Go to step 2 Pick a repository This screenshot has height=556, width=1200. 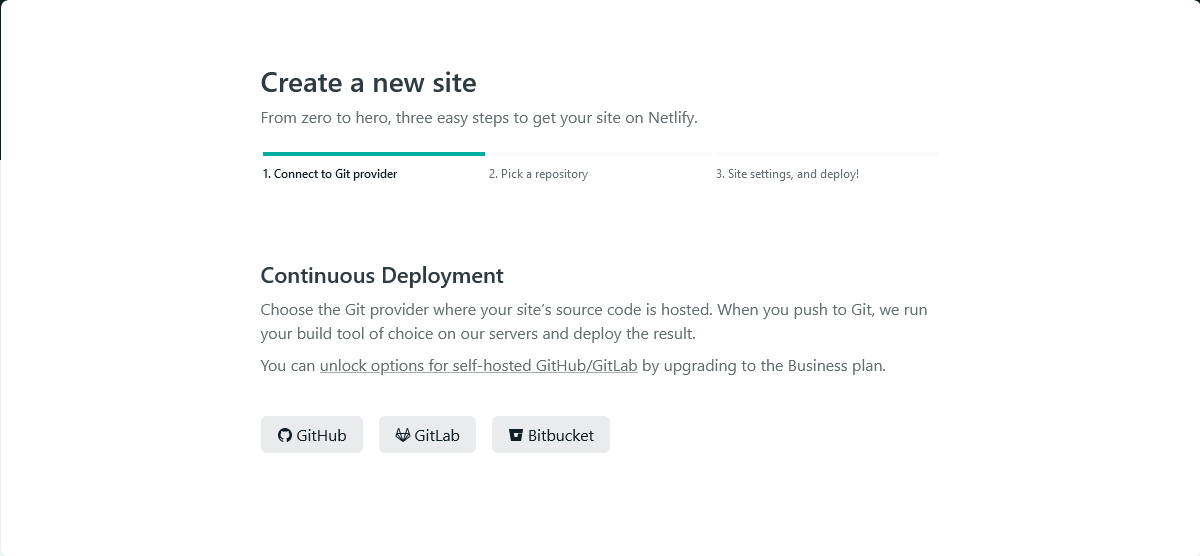pos(538,174)
